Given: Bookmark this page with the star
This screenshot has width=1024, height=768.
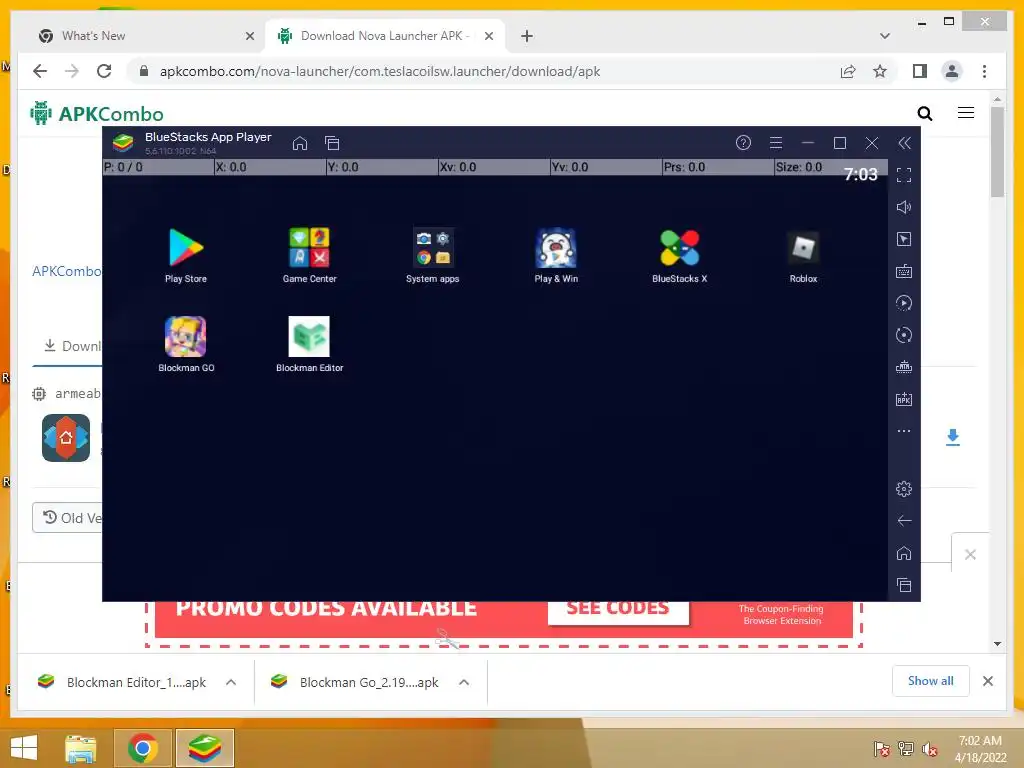Looking at the screenshot, I should pyautogui.click(x=880, y=71).
